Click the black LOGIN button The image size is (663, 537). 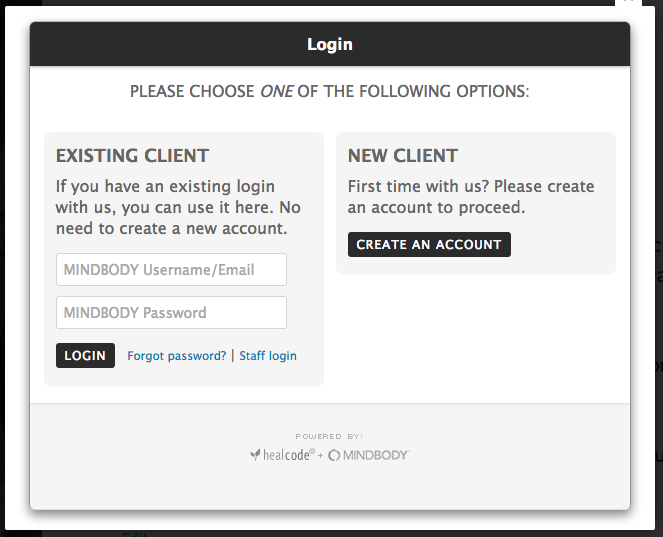pyautogui.click(x=85, y=356)
